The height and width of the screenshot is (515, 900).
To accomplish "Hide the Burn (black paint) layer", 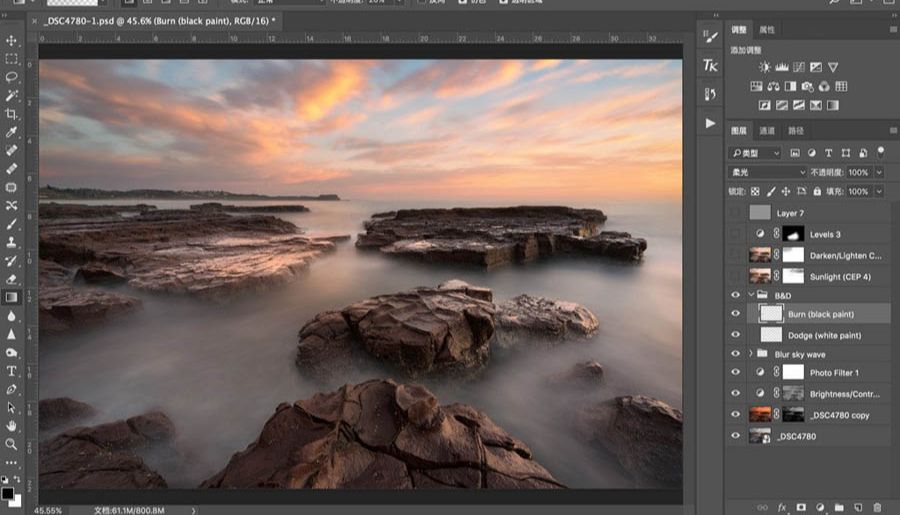I will (735, 314).
